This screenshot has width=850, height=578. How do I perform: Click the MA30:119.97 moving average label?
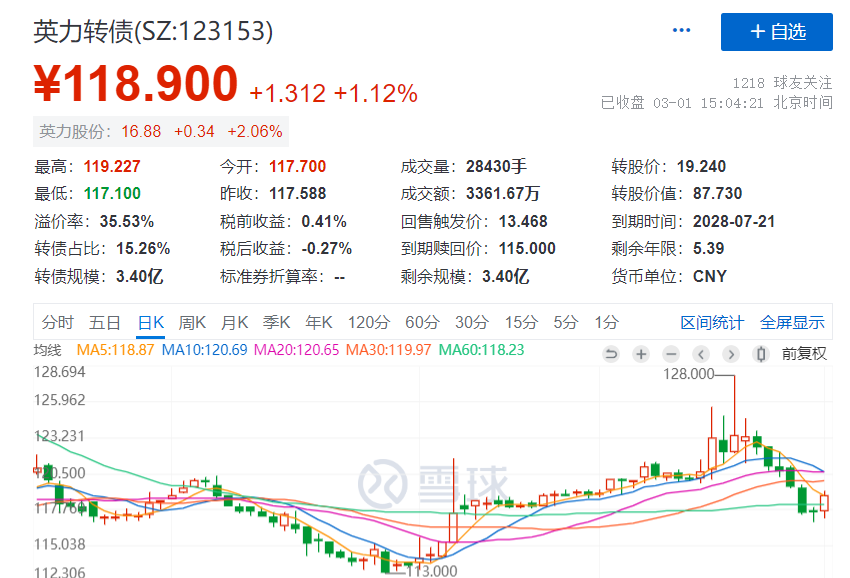click(x=389, y=350)
